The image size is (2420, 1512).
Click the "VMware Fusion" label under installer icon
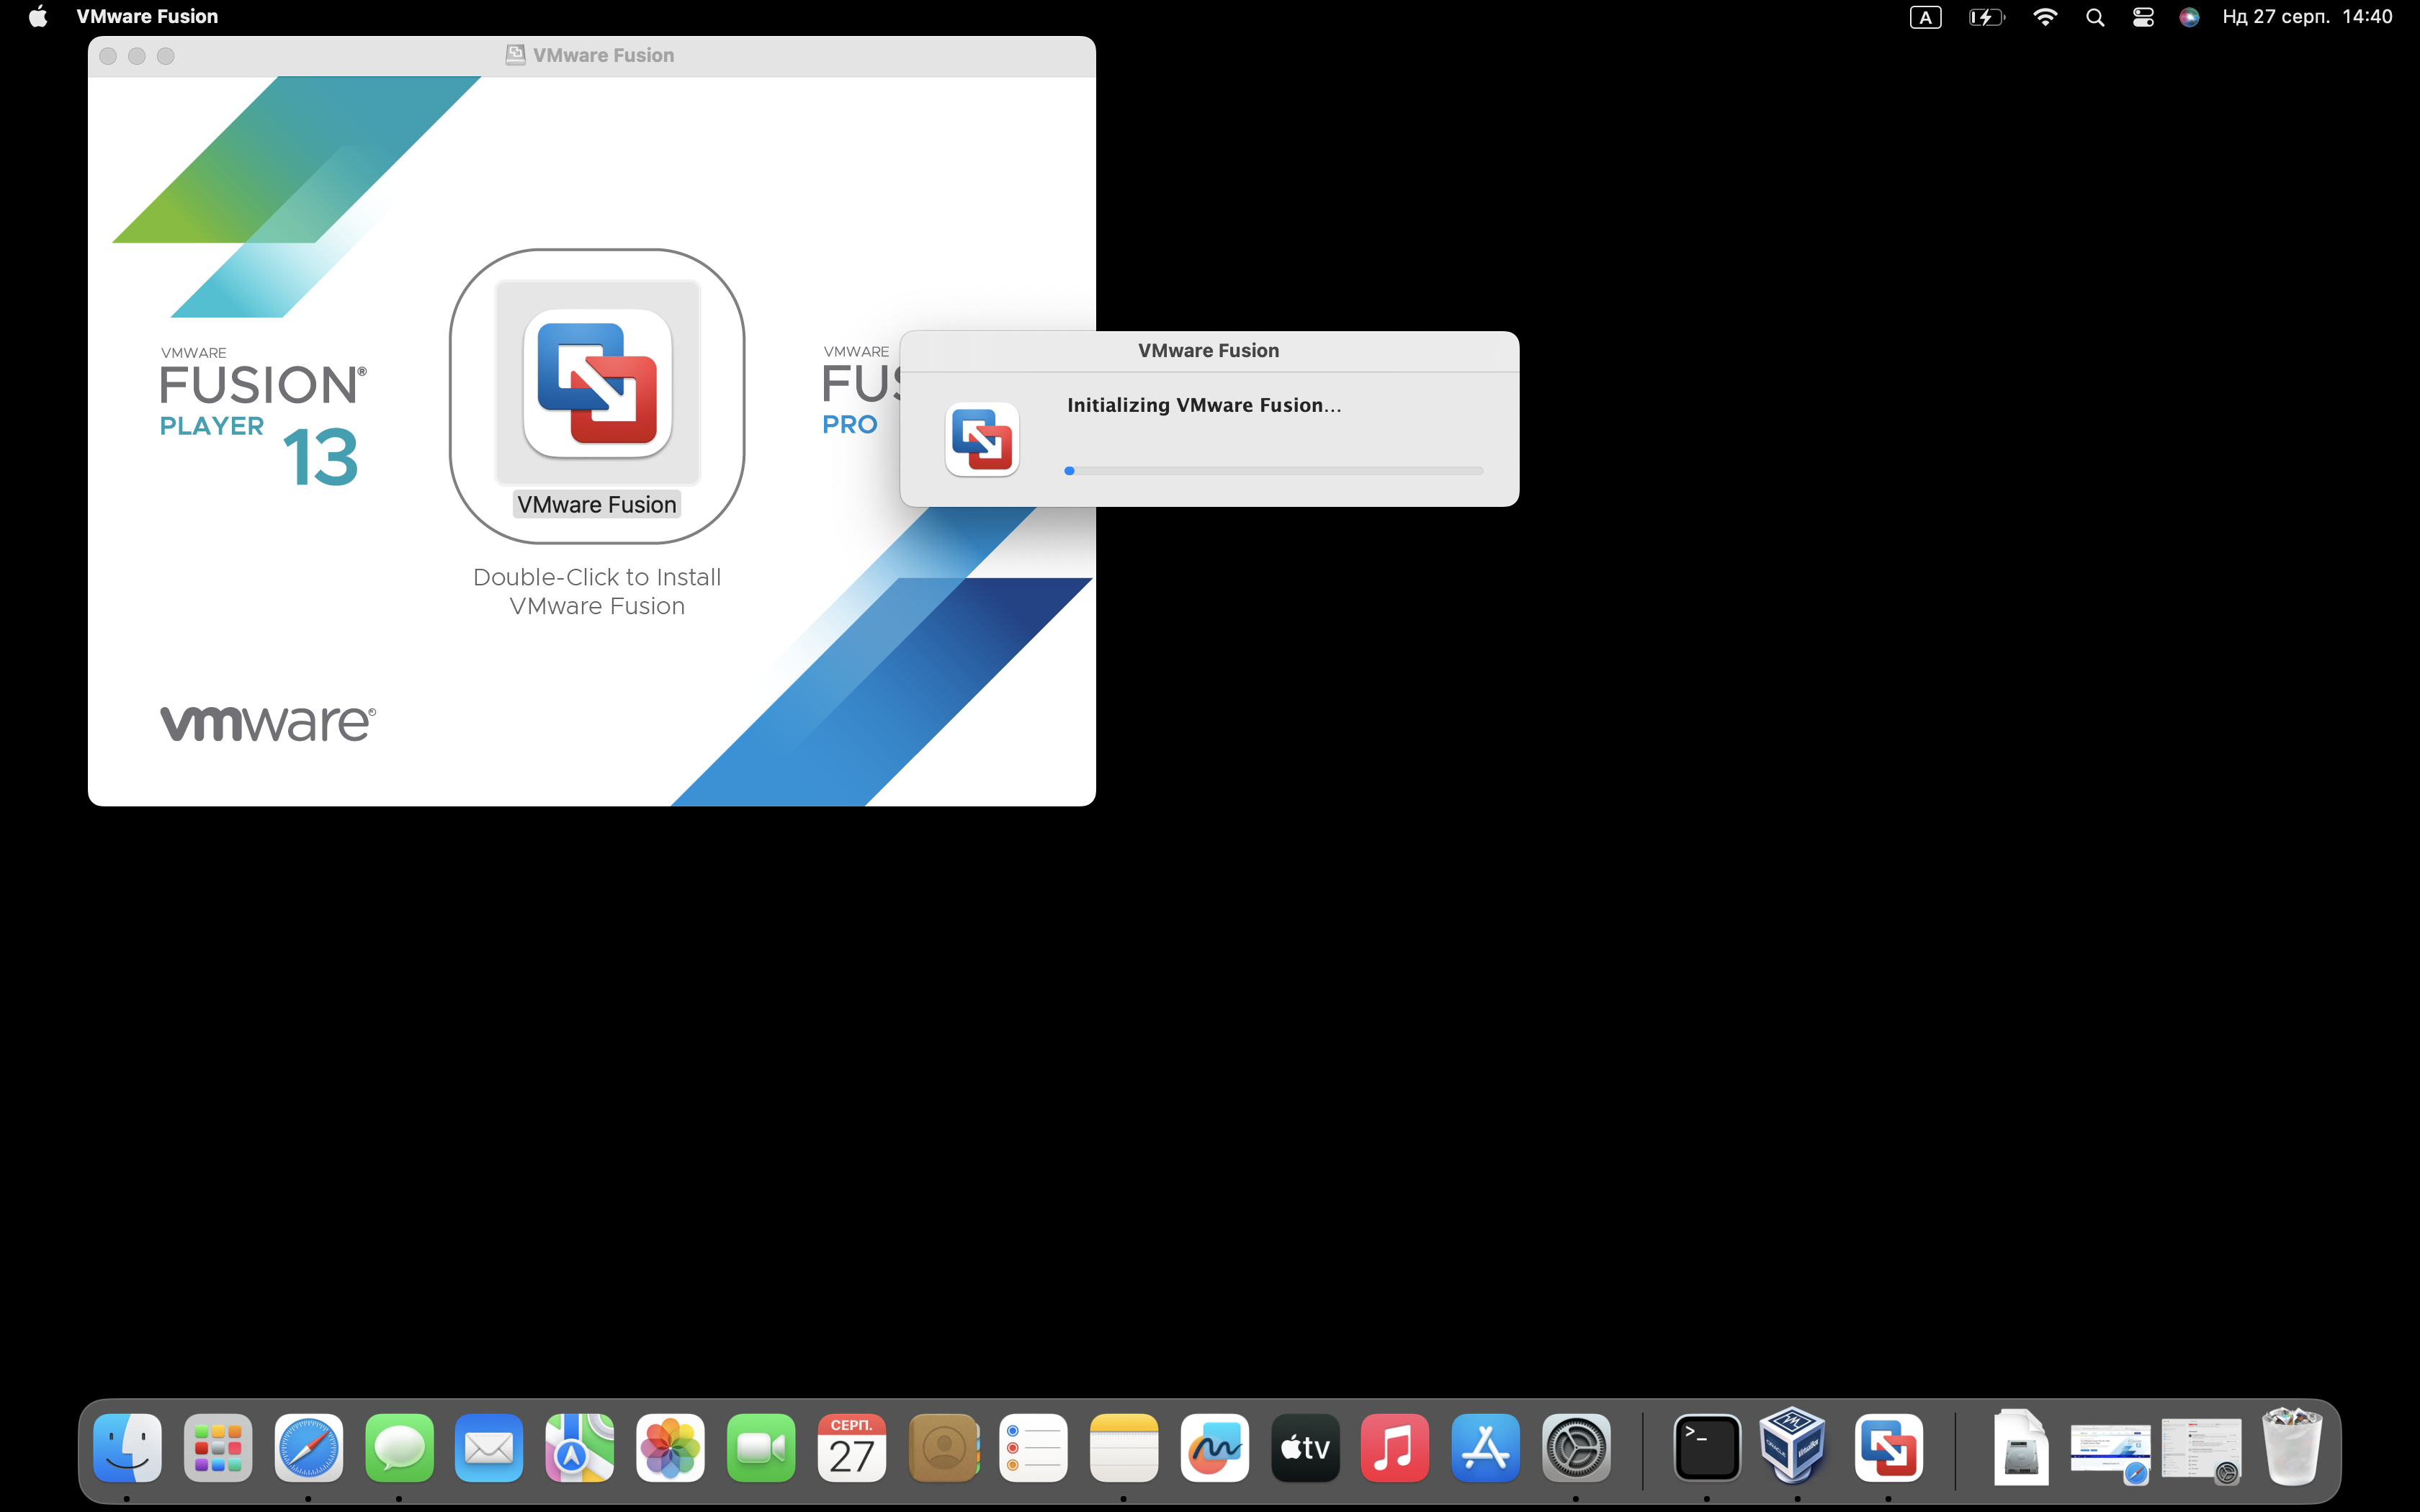coord(597,504)
